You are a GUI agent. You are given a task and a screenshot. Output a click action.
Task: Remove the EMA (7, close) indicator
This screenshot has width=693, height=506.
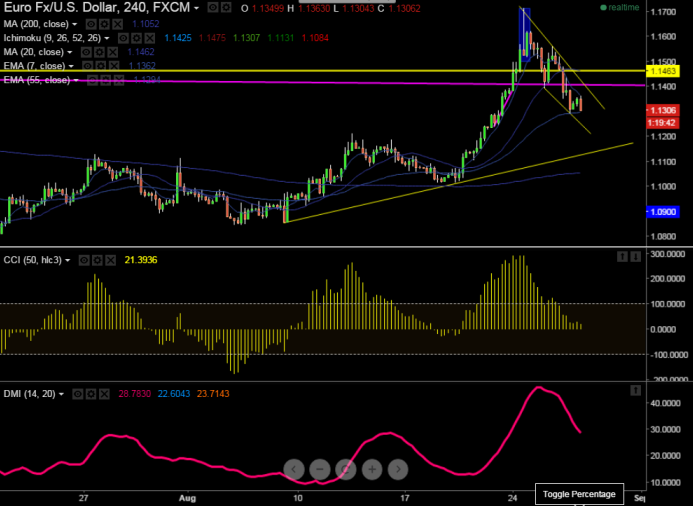tap(114, 66)
